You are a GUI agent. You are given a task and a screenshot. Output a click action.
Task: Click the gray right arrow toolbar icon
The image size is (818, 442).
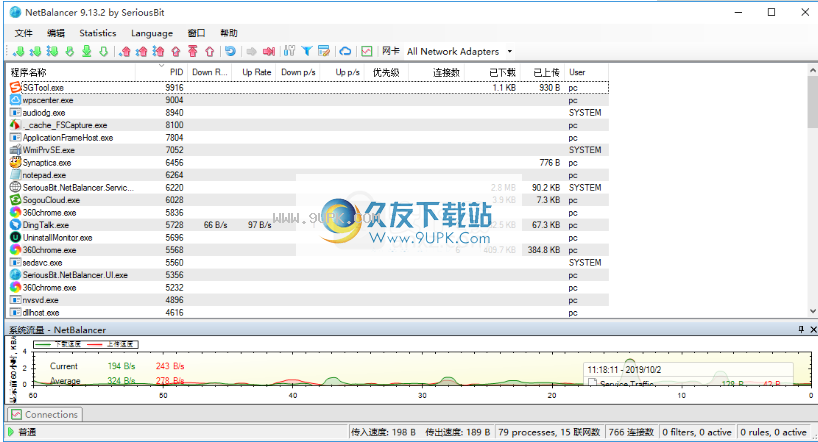point(251,51)
